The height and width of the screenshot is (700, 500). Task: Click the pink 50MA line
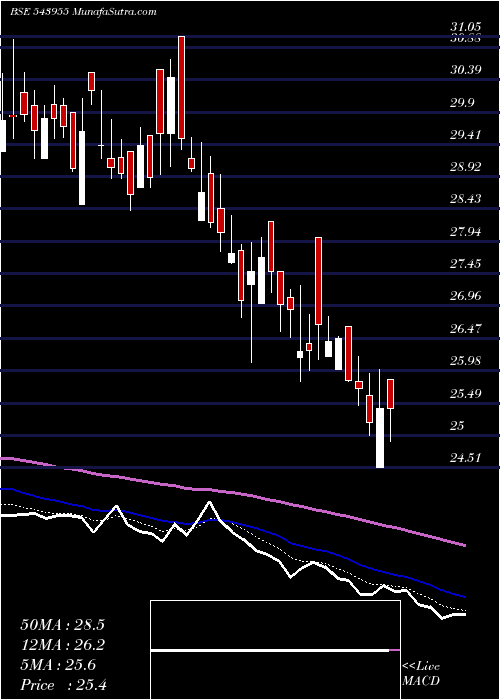pos(232,492)
